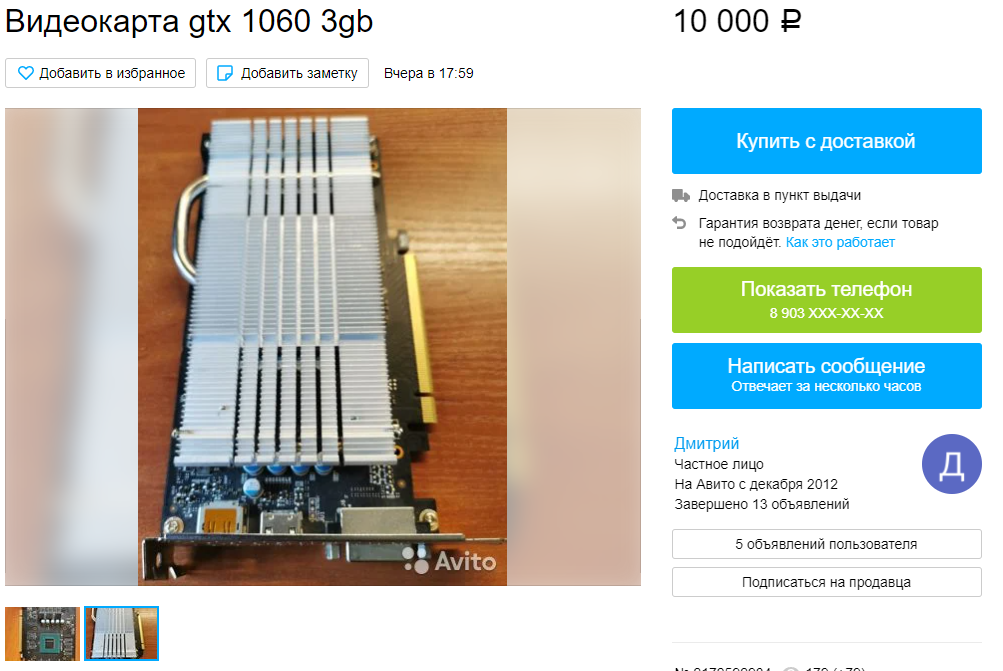Image resolution: width=1003 pixels, height=671 pixels.
Task: Reveal the seller number with Показать телефон
Action: pos(826,300)
